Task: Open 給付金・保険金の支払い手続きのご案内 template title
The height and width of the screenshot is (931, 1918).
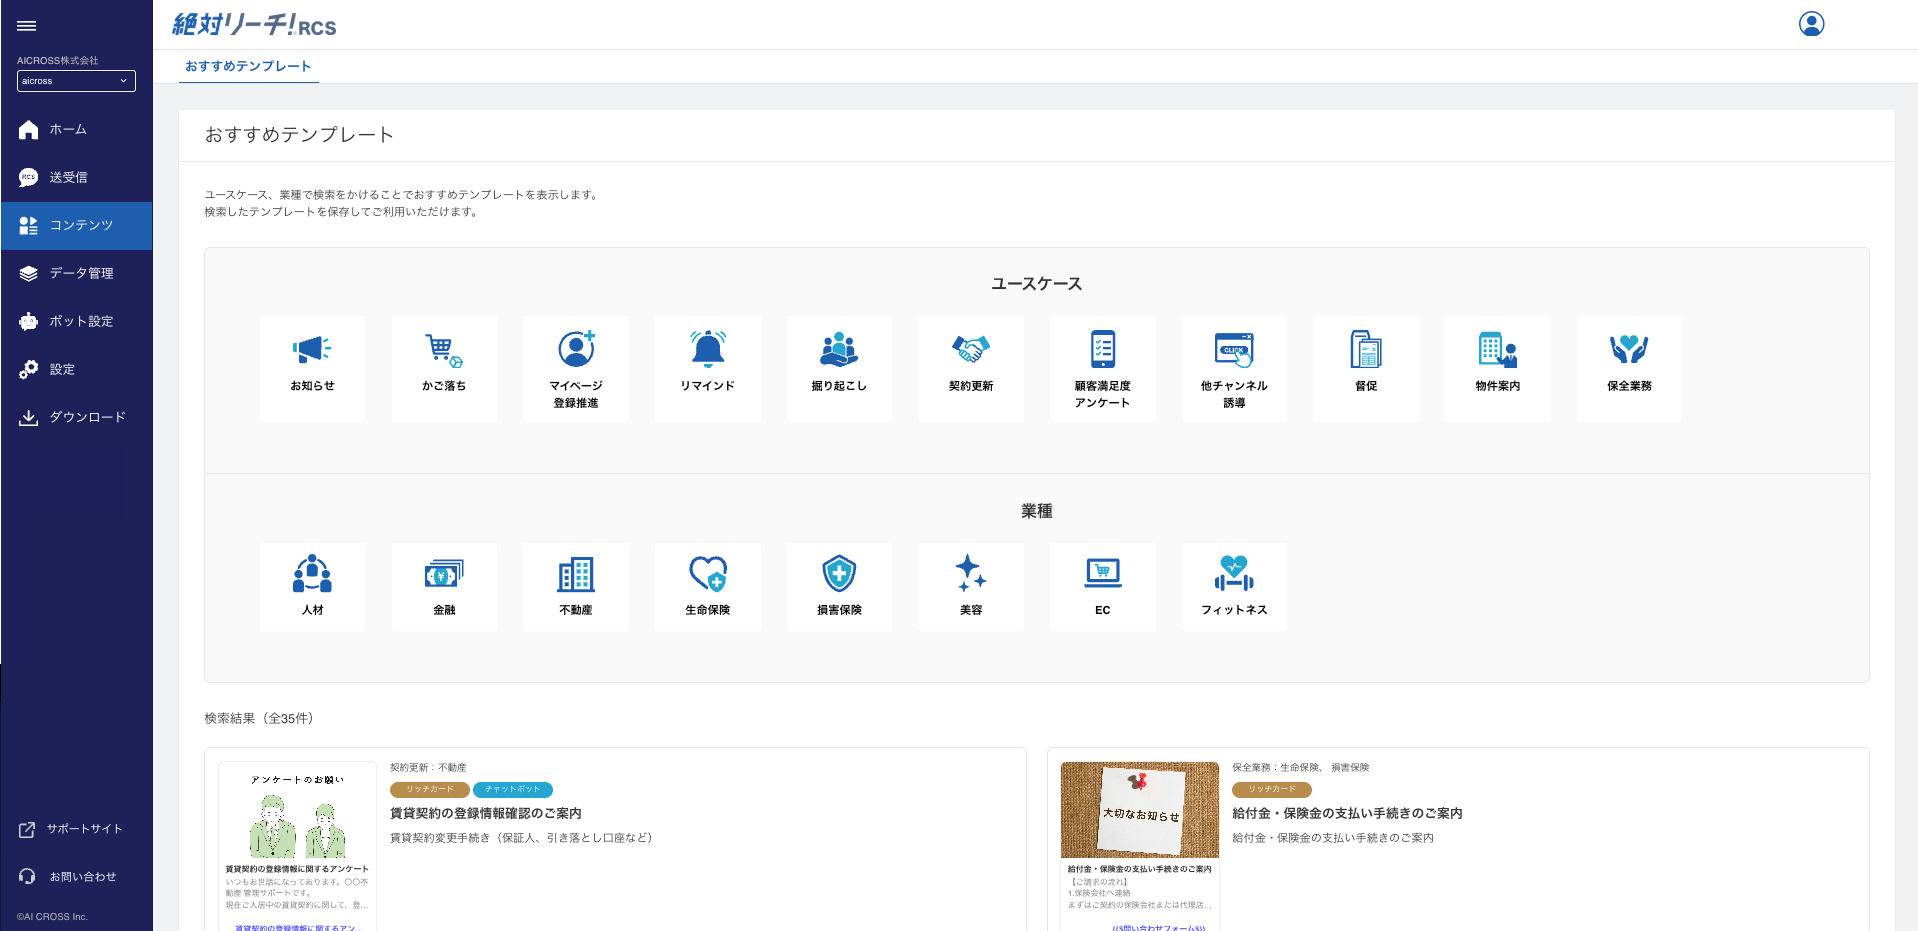Action: (x=1347, y=813)
